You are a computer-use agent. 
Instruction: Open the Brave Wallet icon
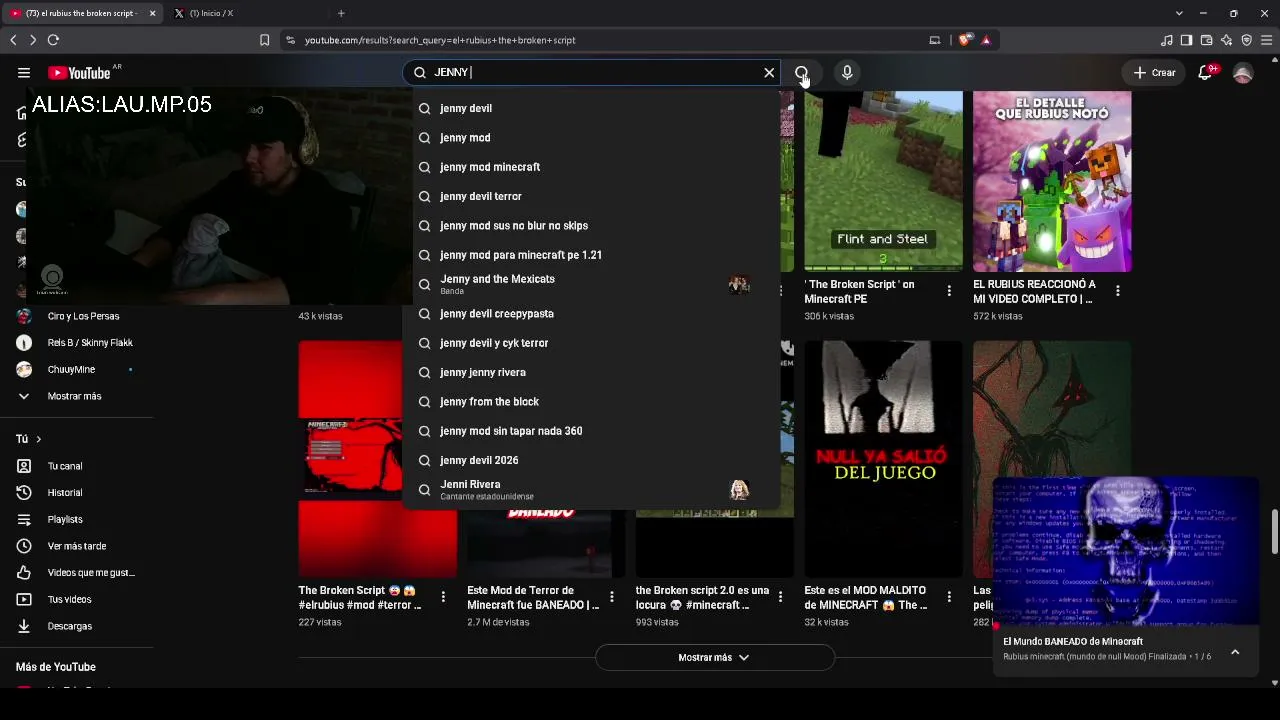[x=1206, y=40]
